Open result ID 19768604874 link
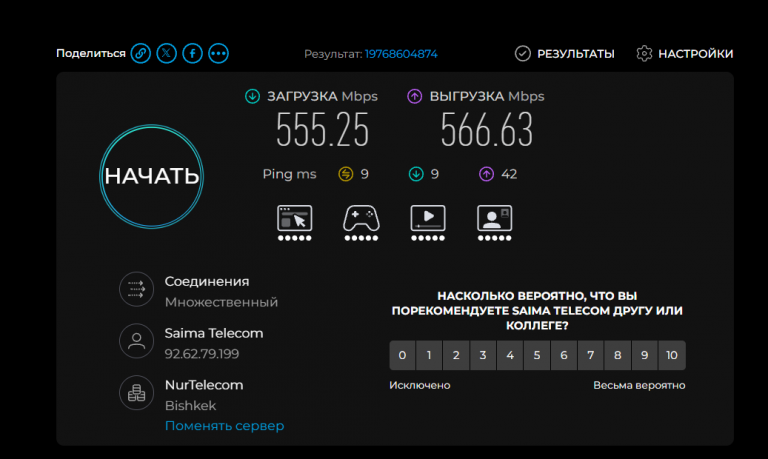This screenshot has width=768, height=459. tap(401, 54)
